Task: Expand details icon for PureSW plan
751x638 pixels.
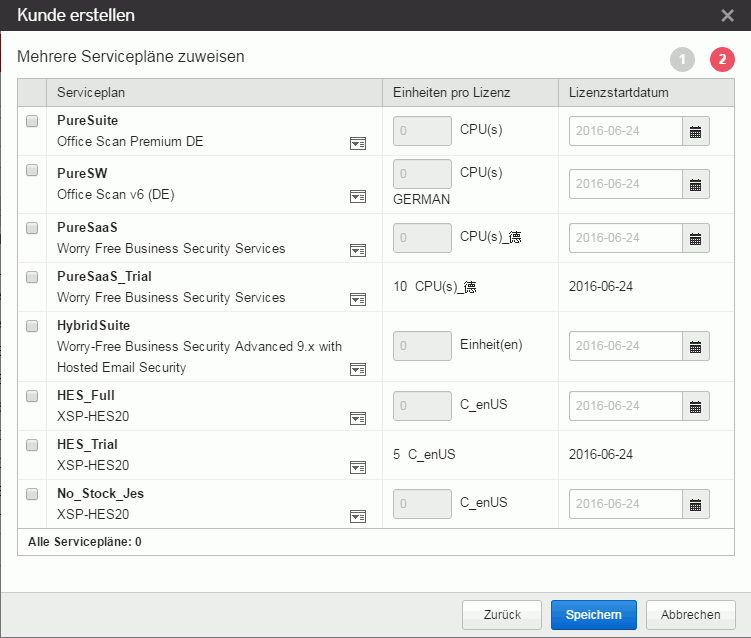Action: [357, 196]
